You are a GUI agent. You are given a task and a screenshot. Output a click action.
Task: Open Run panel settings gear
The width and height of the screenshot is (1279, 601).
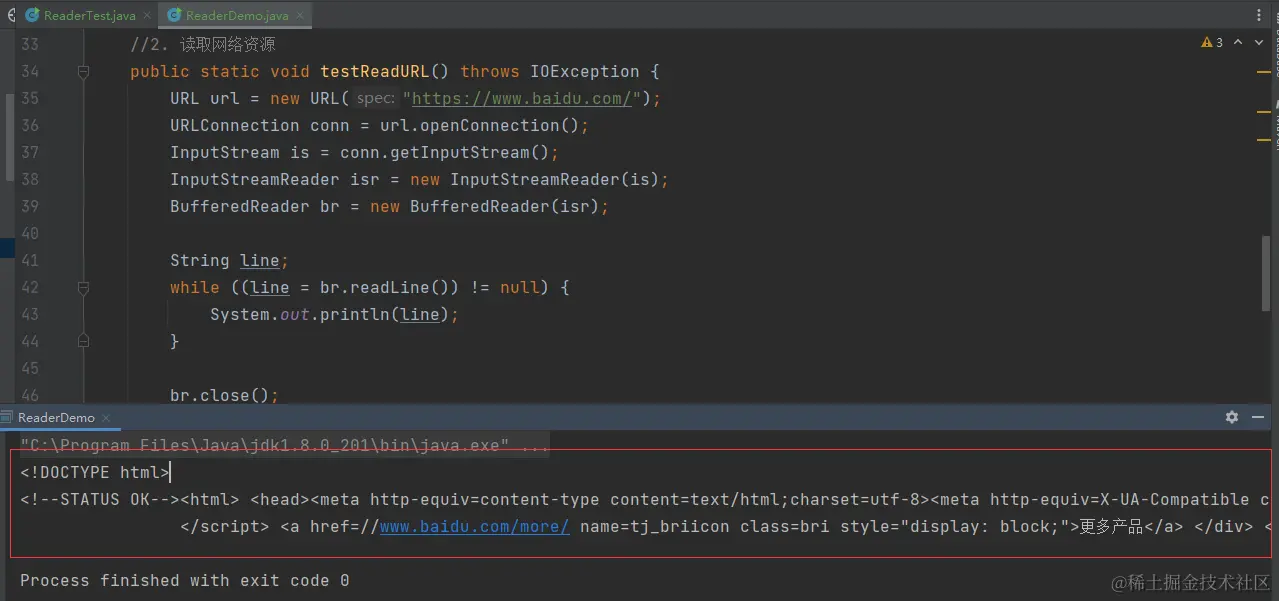pos(1232,417)
